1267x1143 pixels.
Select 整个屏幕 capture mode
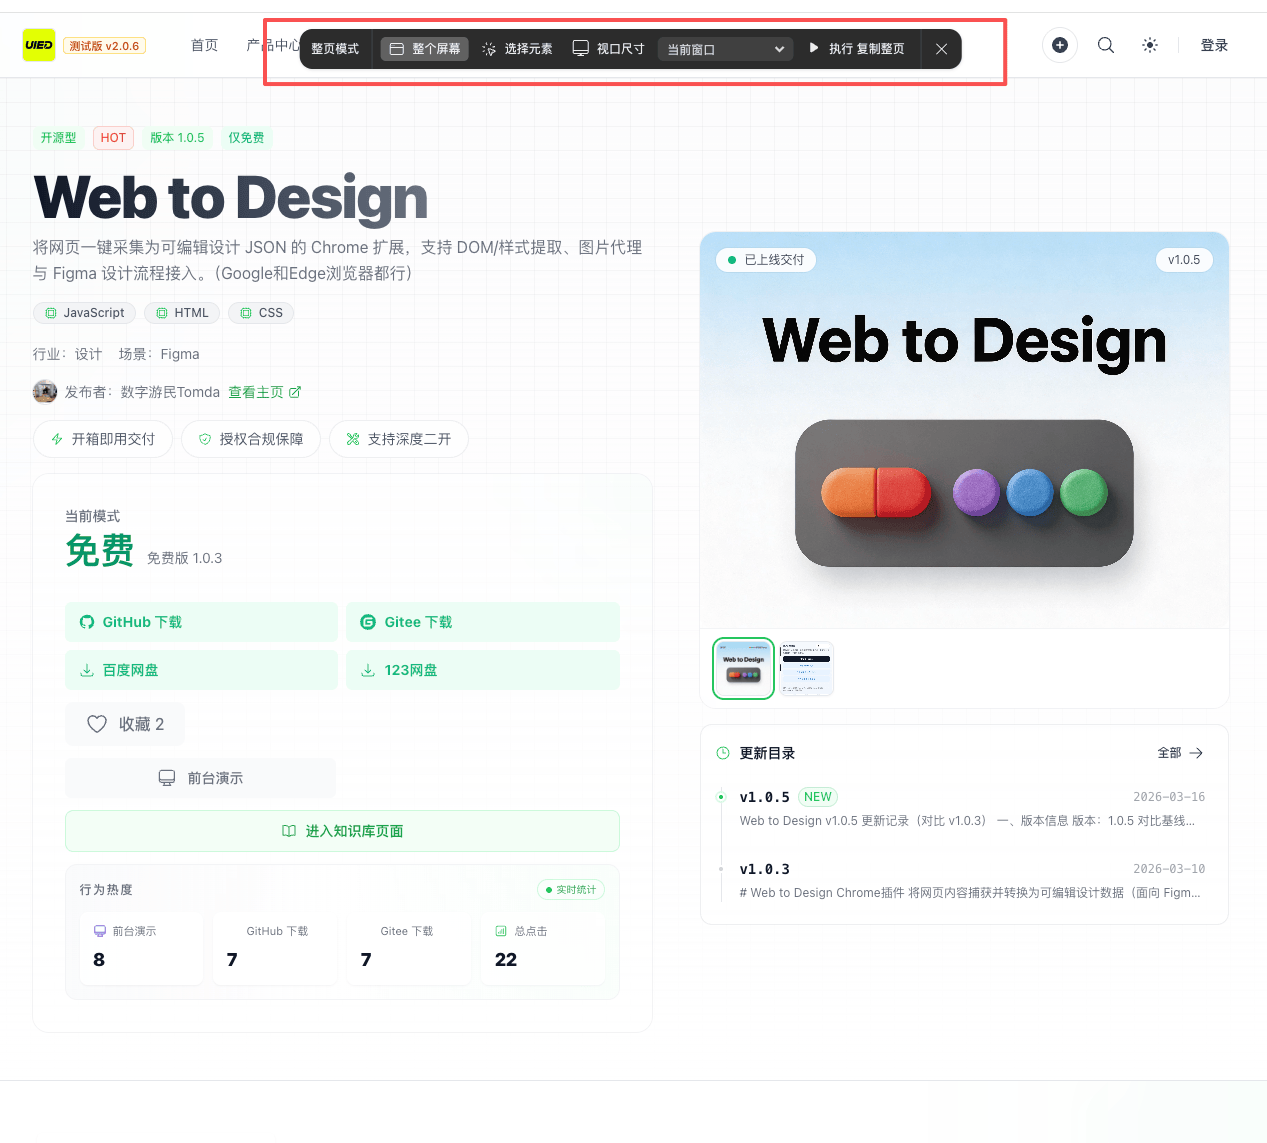(x=425, y=49)
